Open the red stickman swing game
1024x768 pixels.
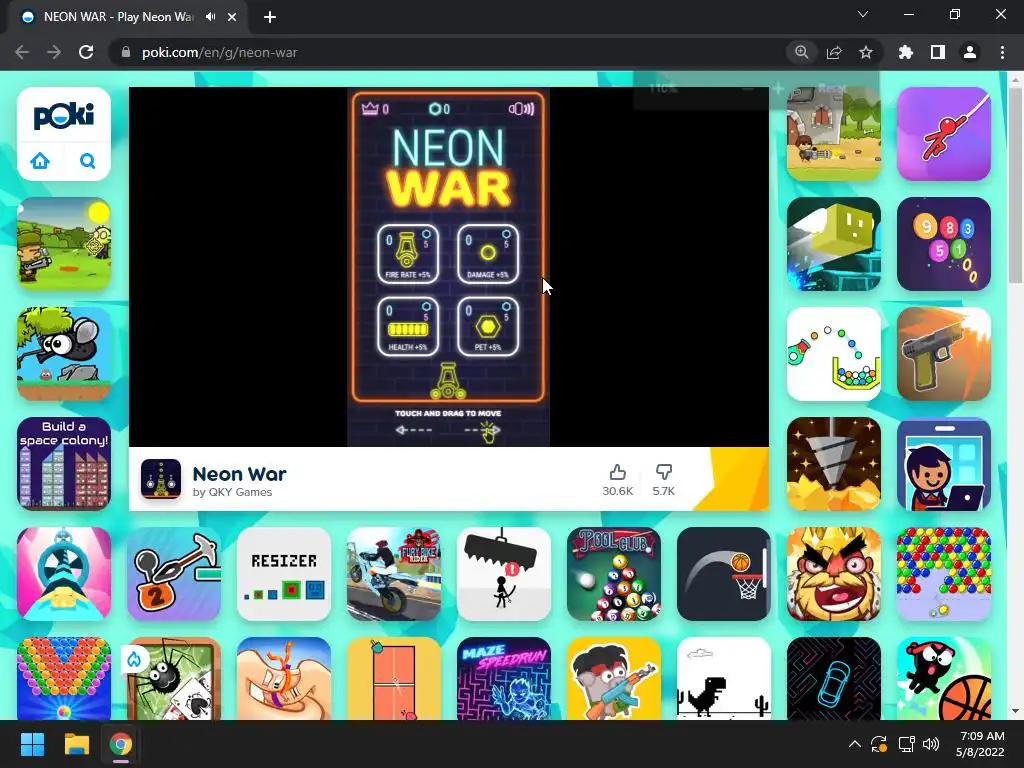[x=944, y=134]
